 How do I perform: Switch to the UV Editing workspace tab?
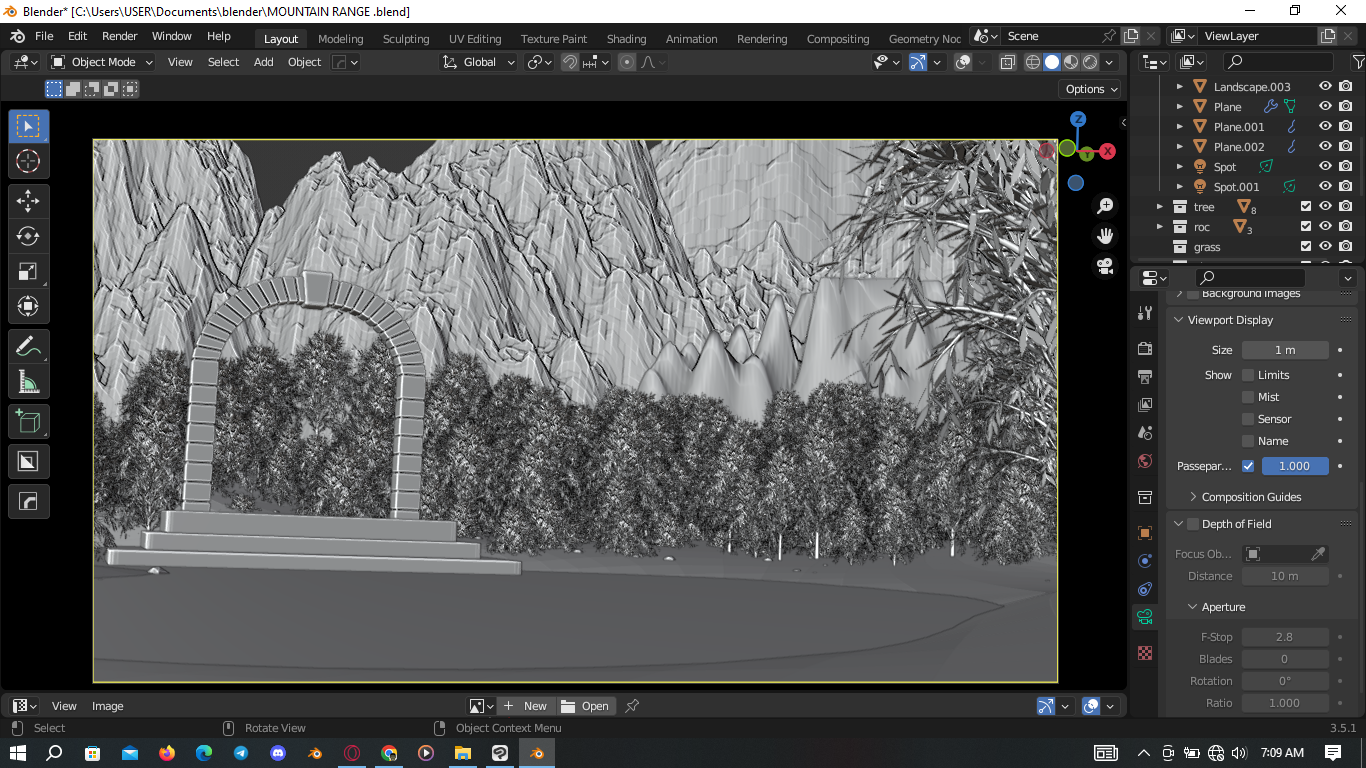(475, 39)
